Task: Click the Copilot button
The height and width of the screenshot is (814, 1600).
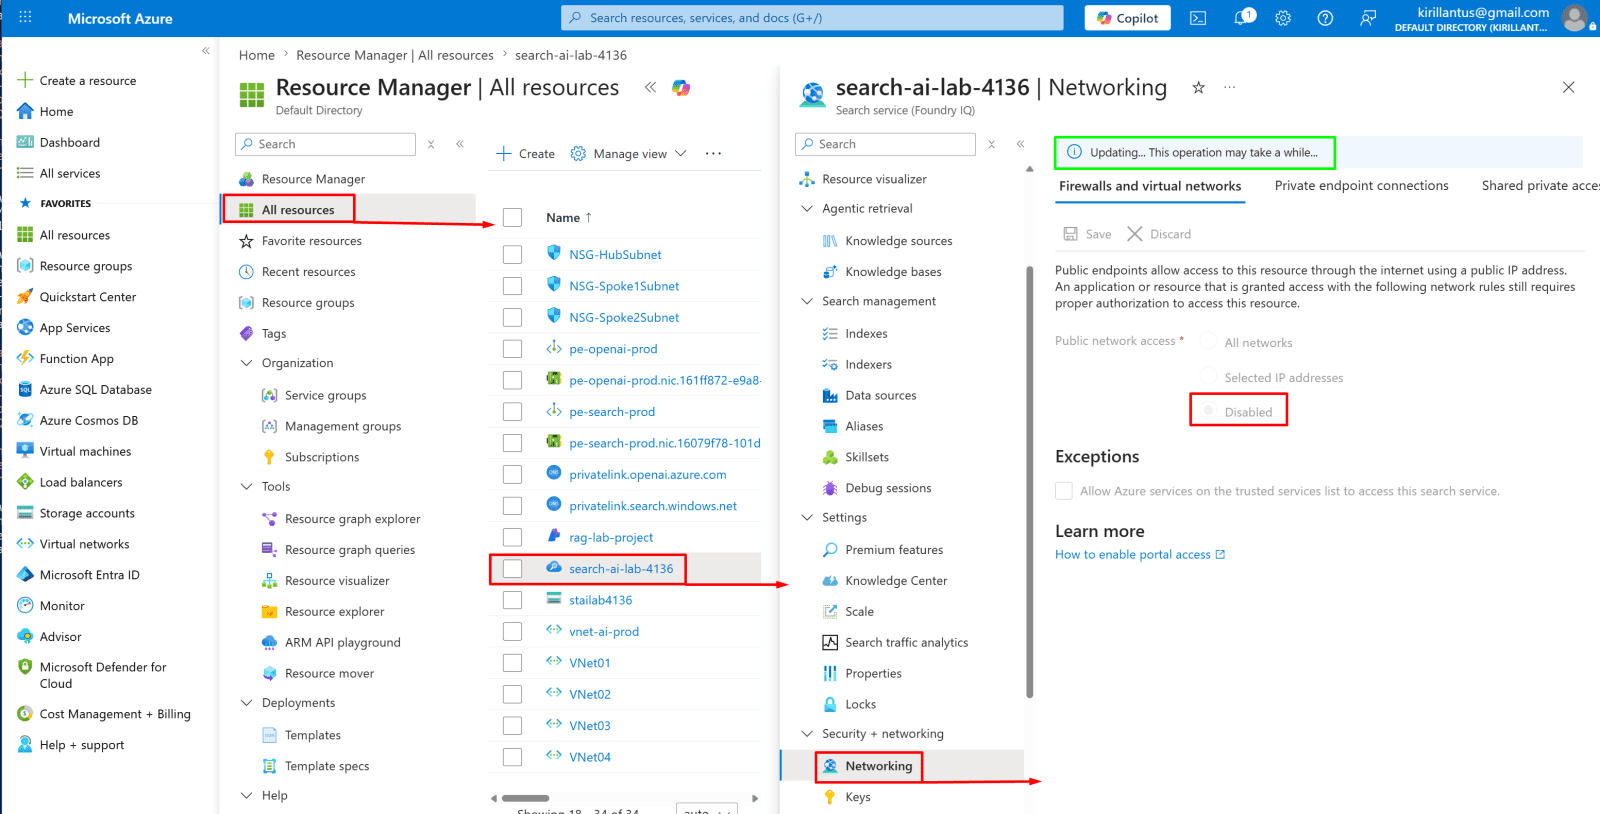Action: pyautogui.click(x=1128, y=18)
